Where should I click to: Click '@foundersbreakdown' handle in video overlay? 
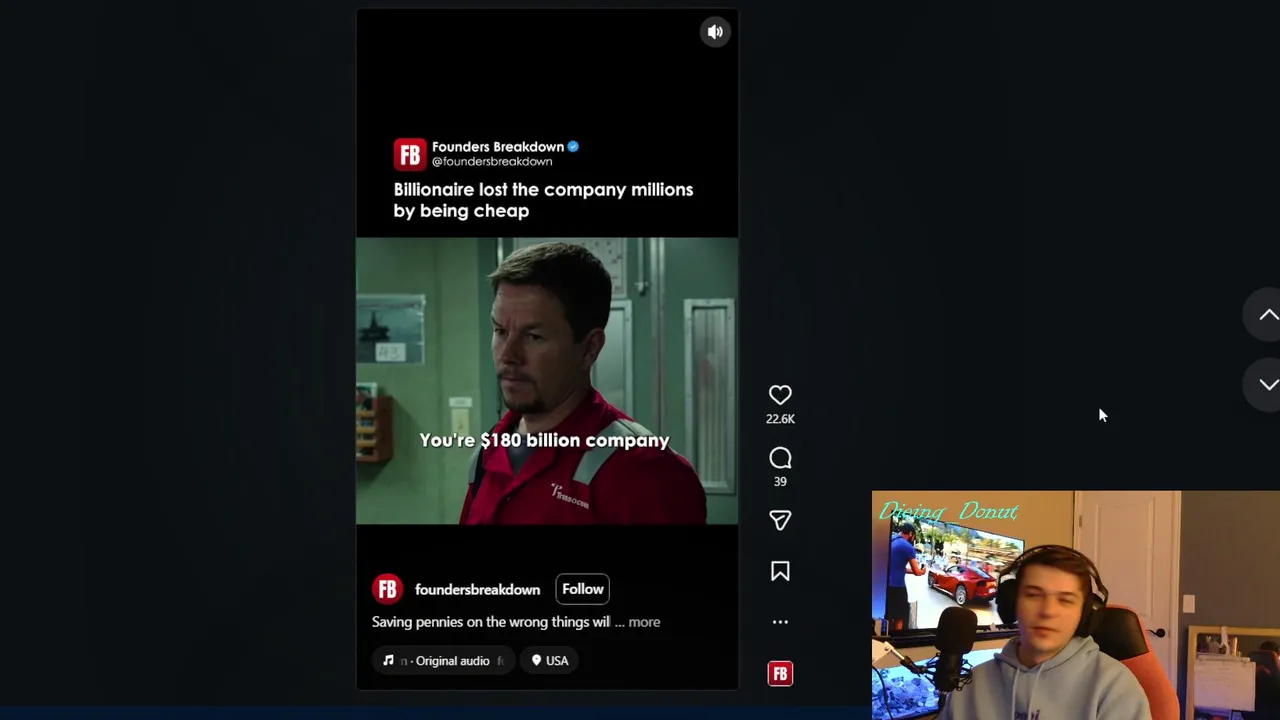coord(492,161)
